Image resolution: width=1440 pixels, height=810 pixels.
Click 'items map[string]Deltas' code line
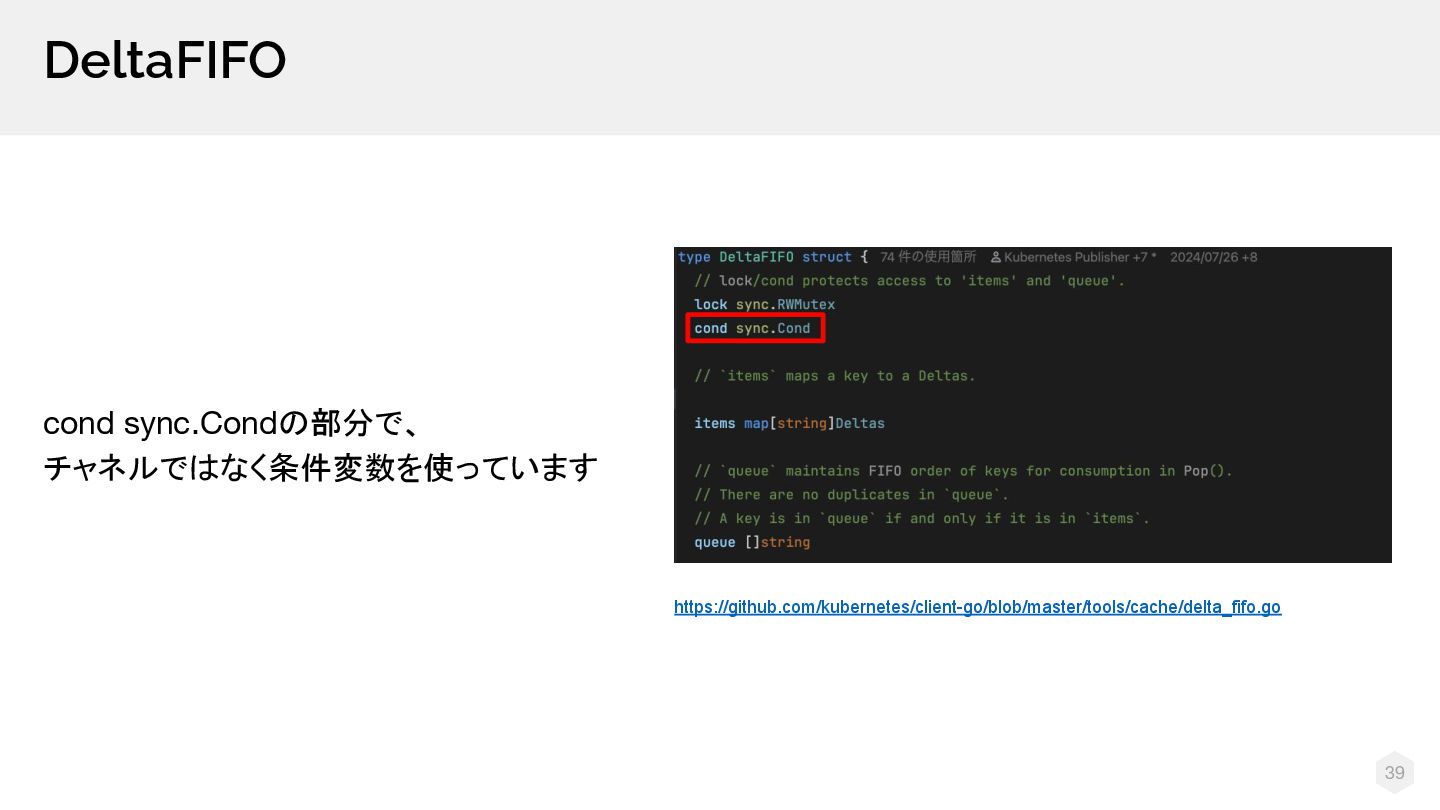(790, 423)
